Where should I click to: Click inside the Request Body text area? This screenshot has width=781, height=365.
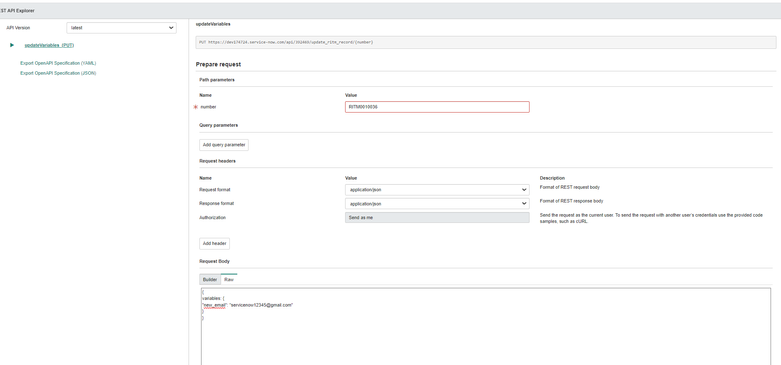(x=486, y=327)
